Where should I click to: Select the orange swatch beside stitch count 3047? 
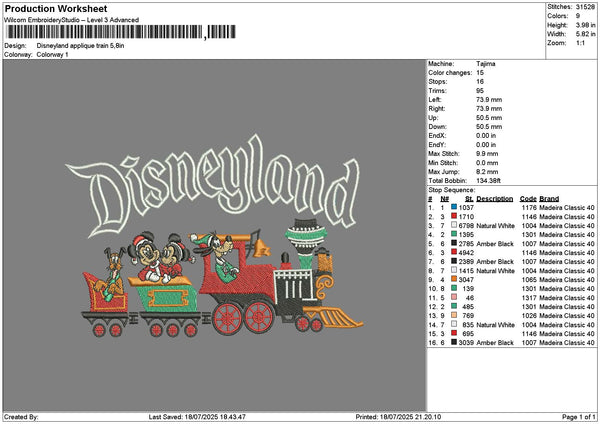(x=454, y=279)
